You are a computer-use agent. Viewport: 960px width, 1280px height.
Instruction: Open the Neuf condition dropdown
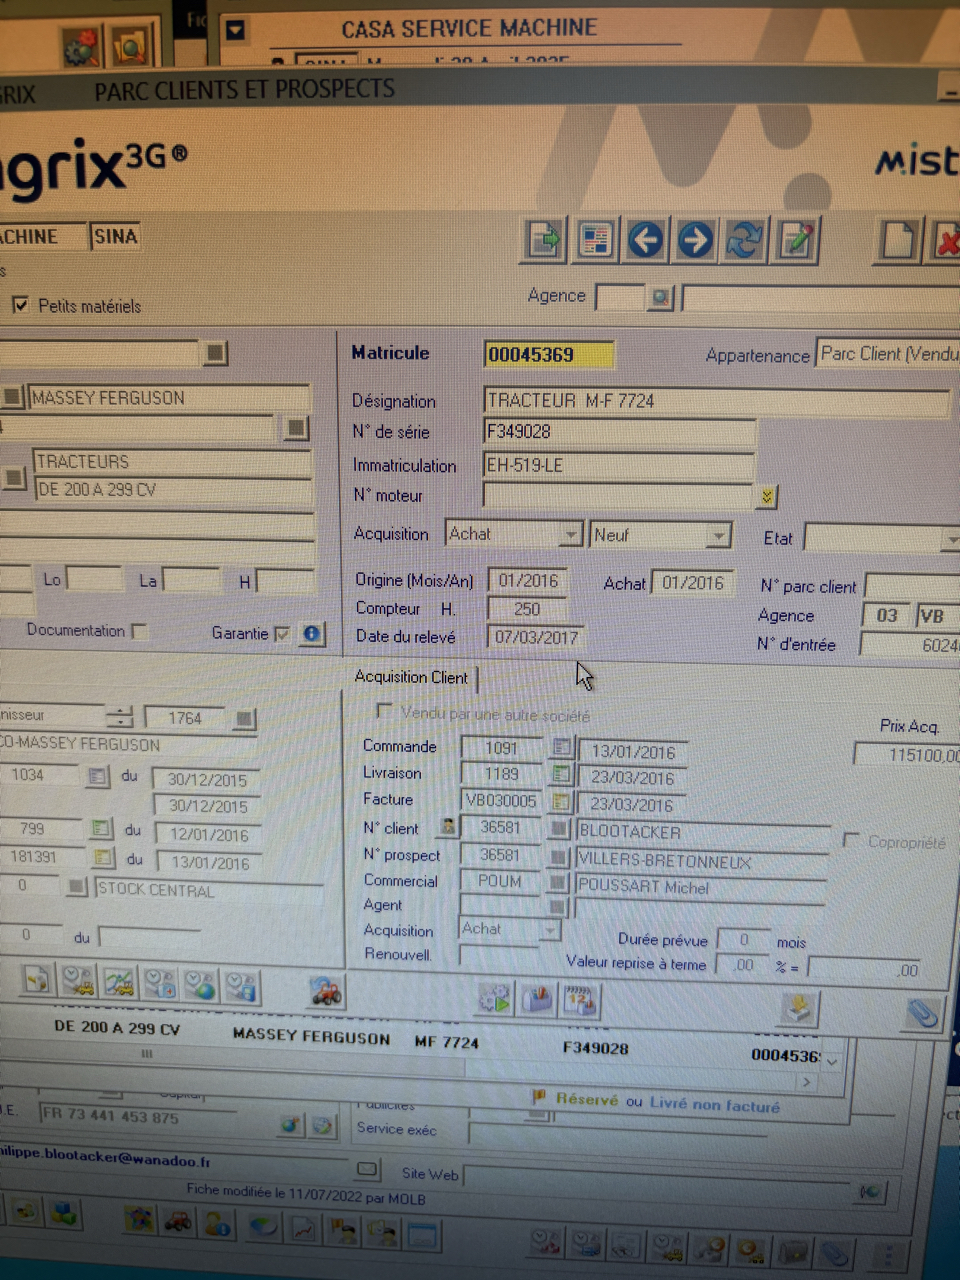point(718,536)
